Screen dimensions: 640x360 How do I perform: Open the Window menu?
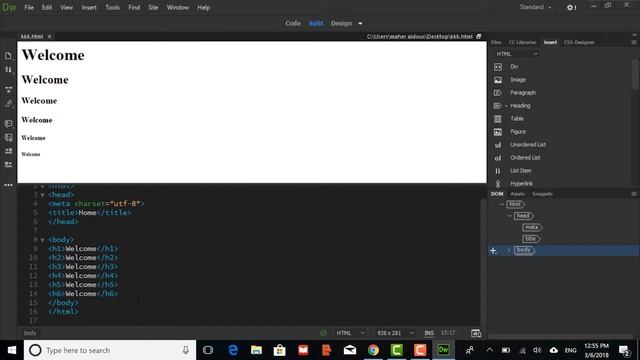click(x=178, y=7)
